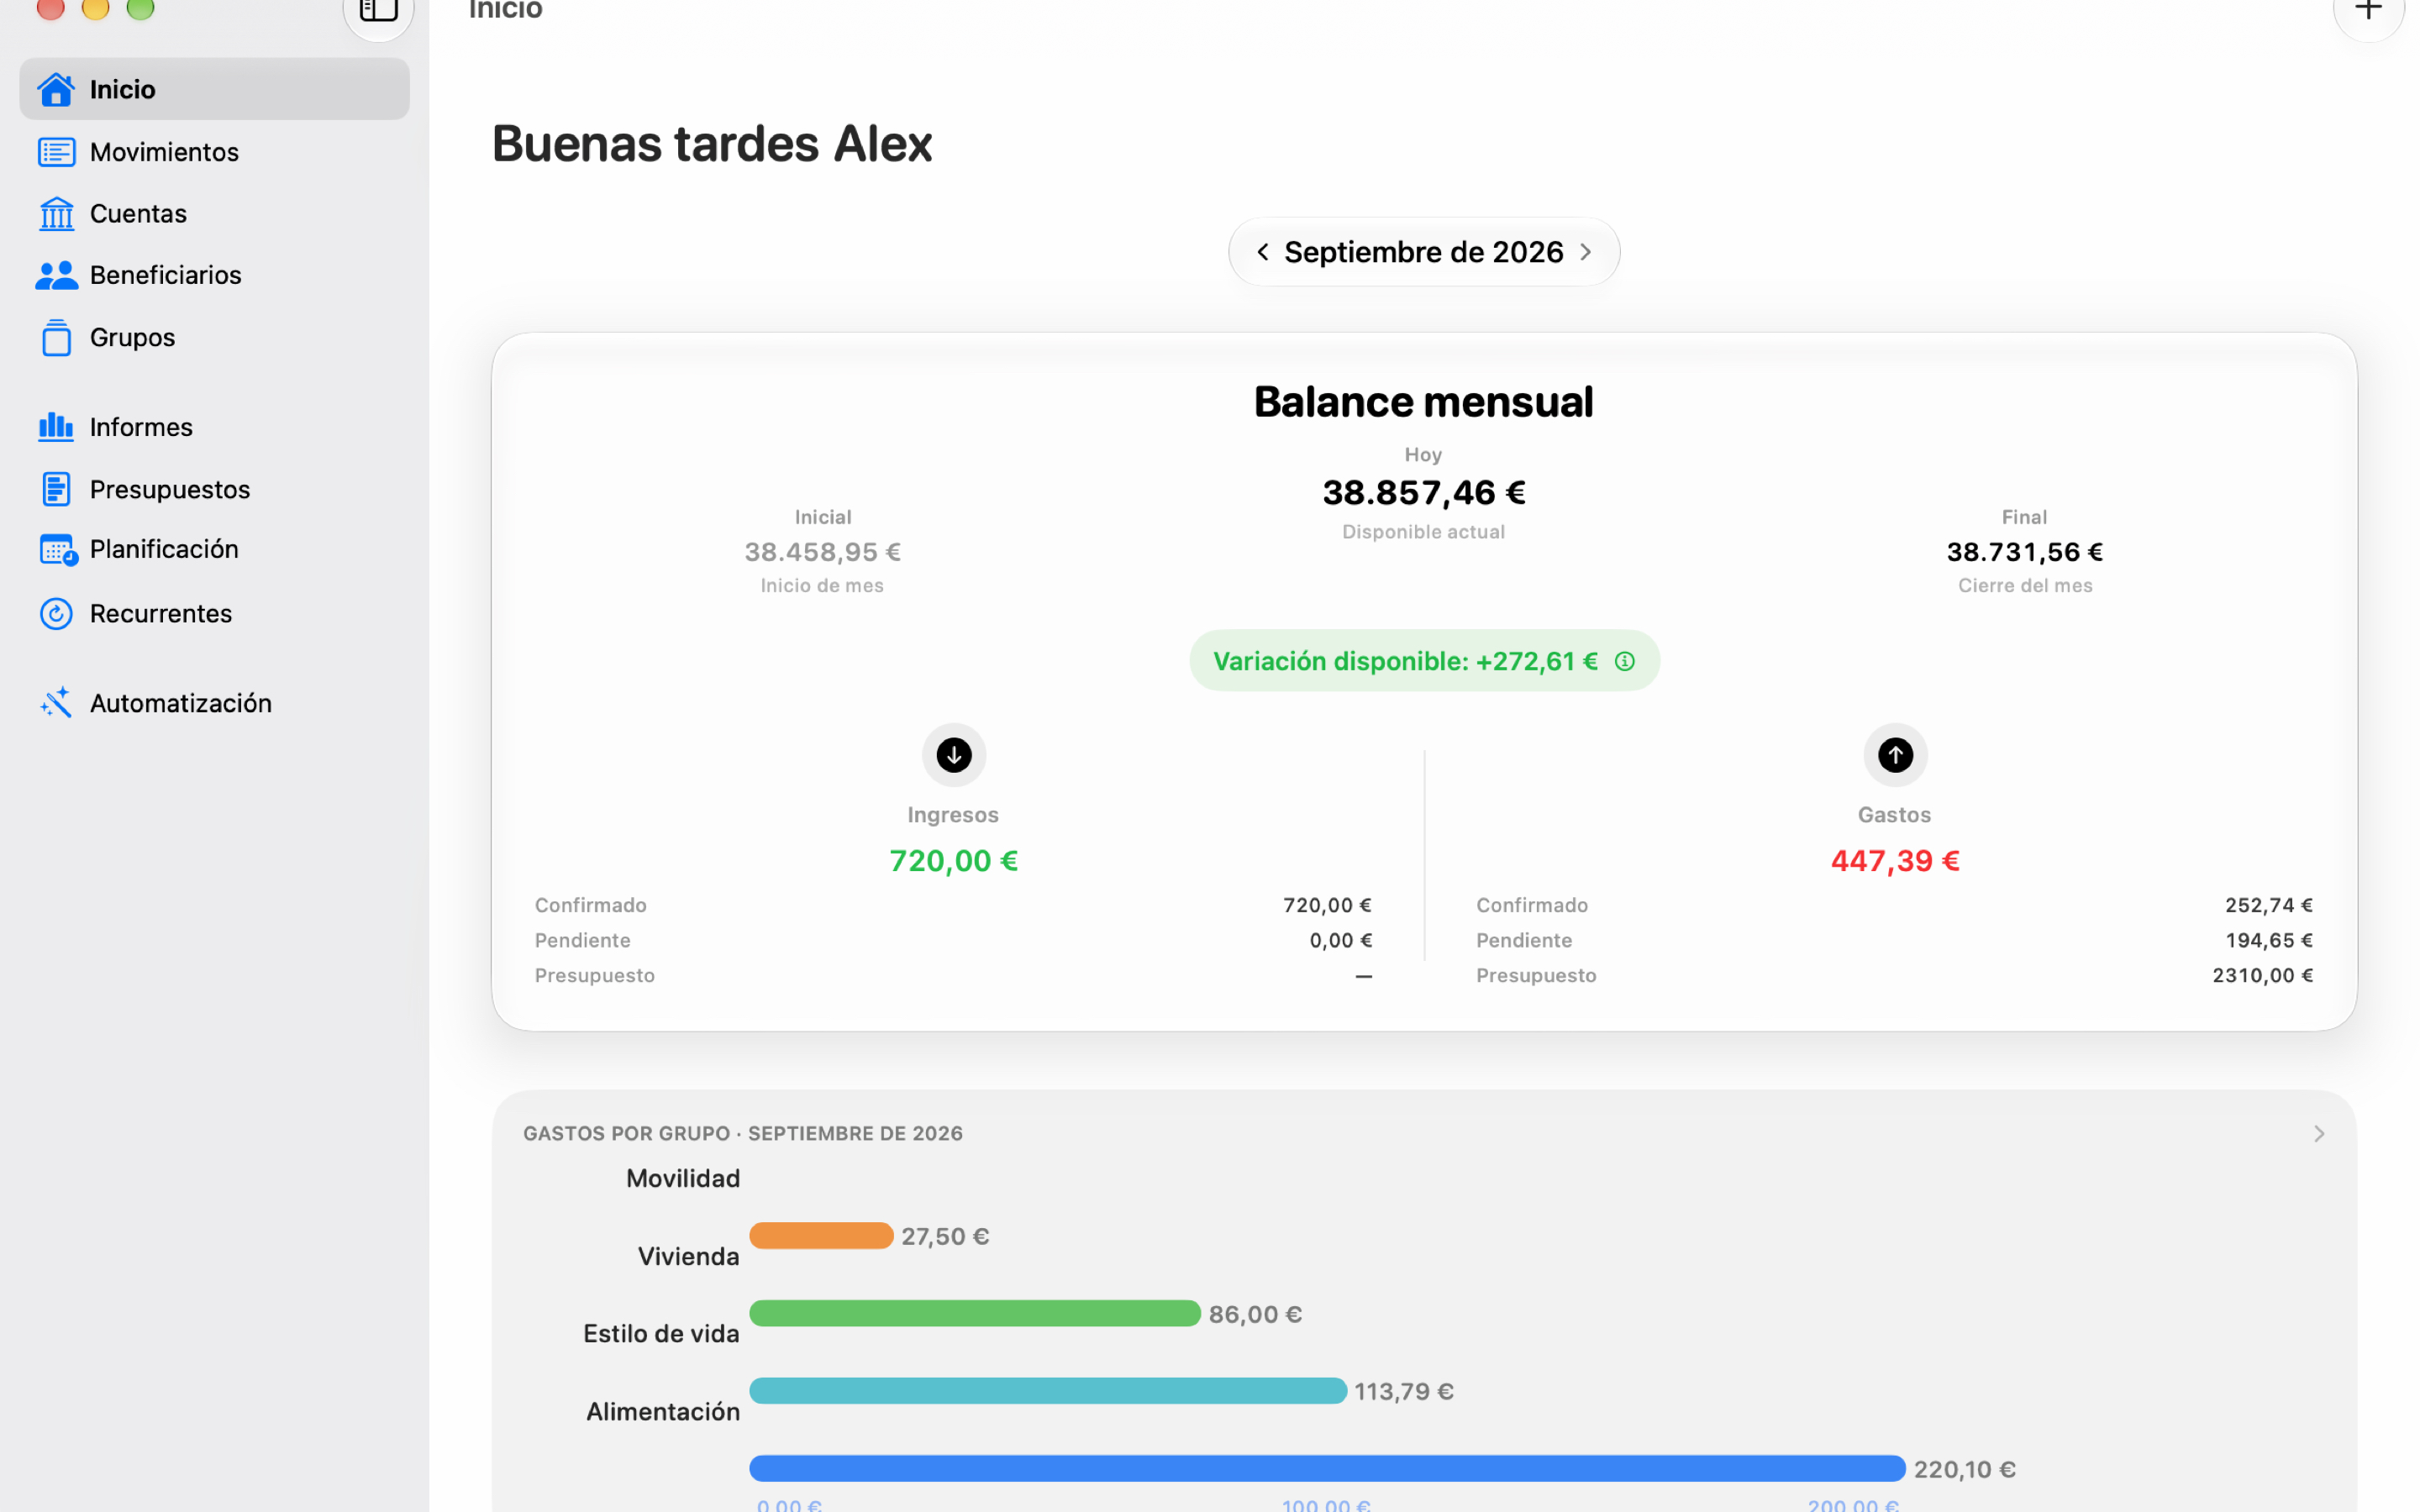Click the Presupuestos document icon
Image resolution: width=2420 pixels, height=1512 pixels.
pyautogui.click(x=56, y=489)
